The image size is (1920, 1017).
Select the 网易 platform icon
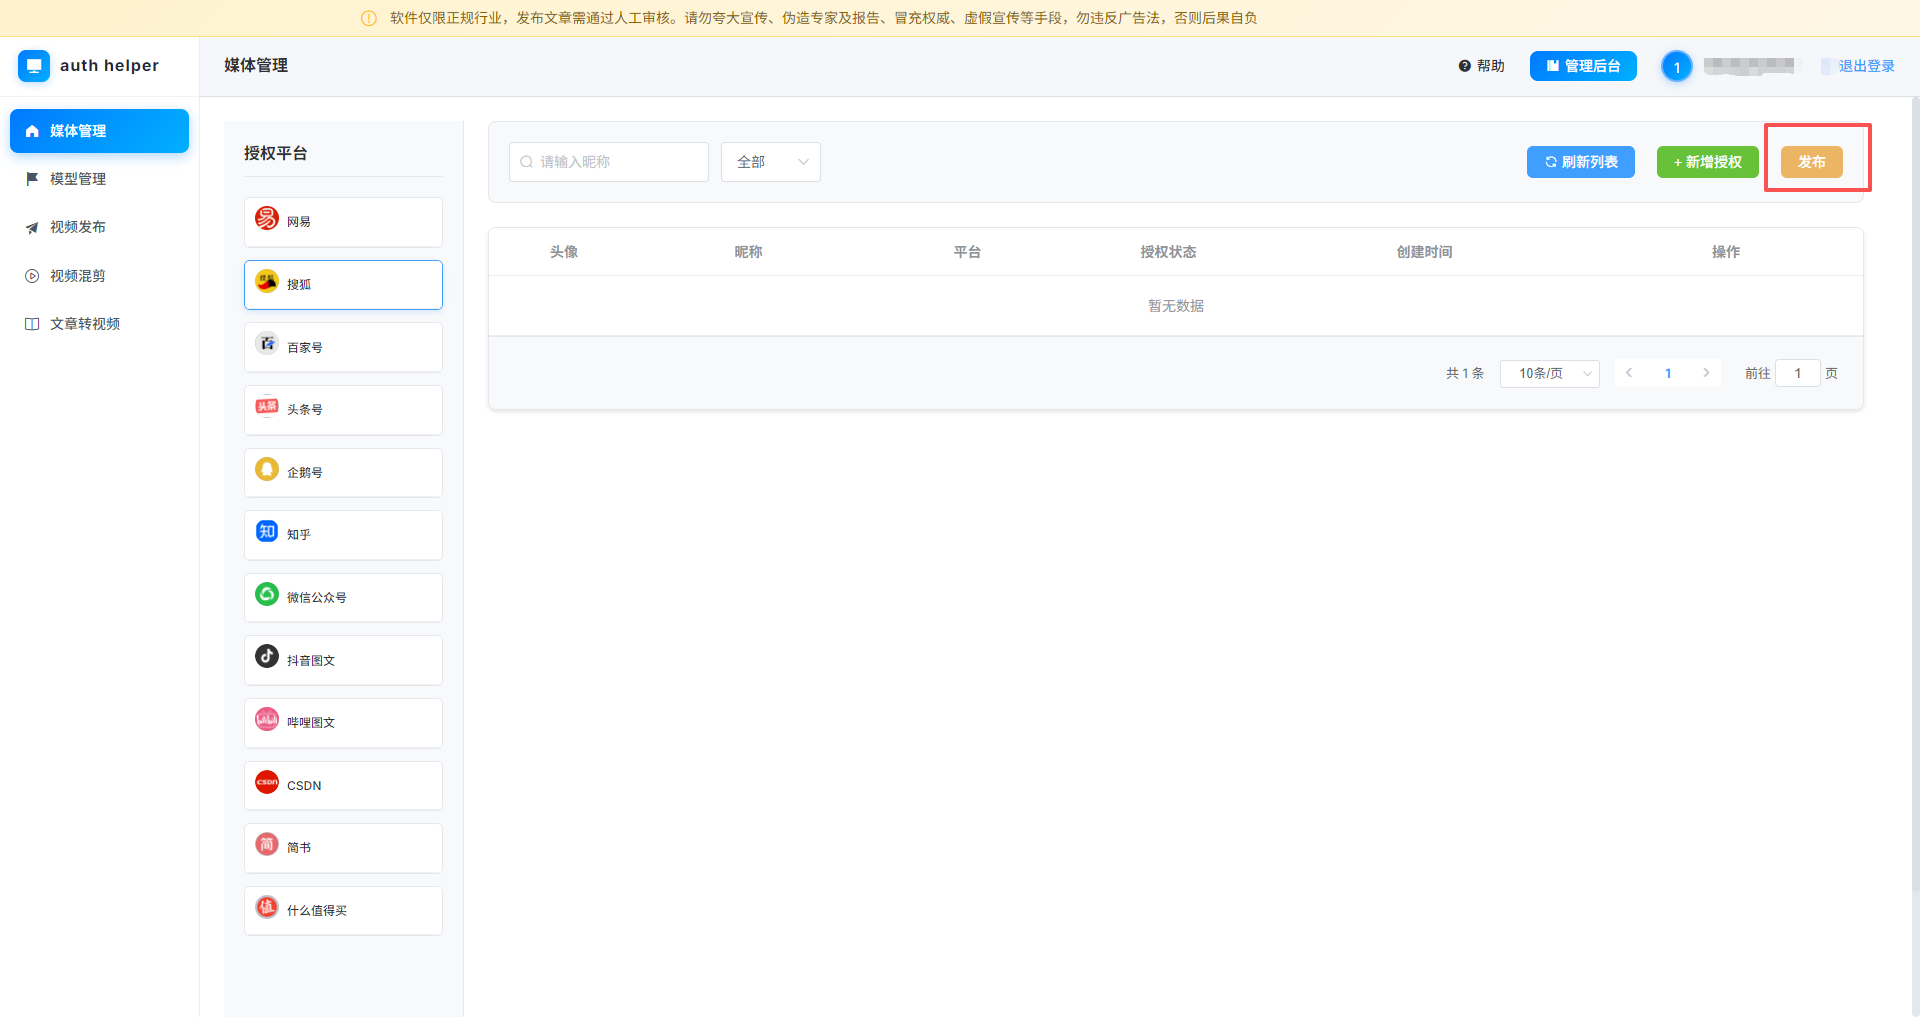[x=267, y=218]
